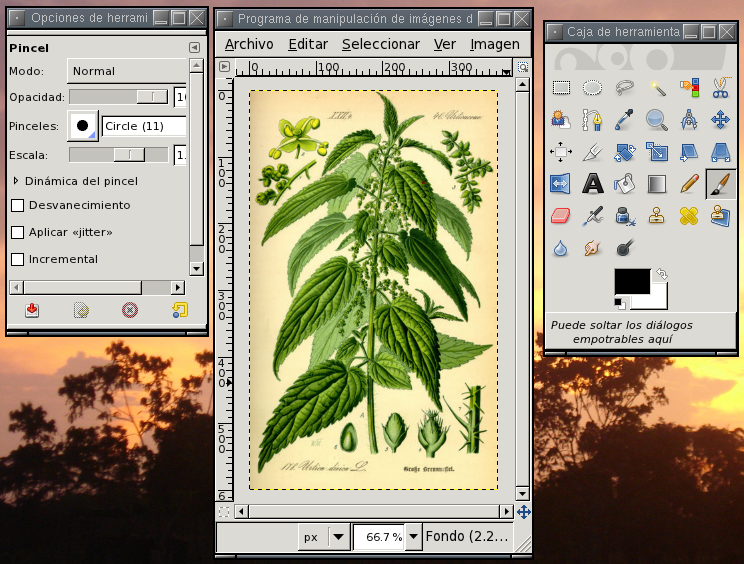
Task: Open the Pincel tab configuration menu arrow
Action: 194,47
